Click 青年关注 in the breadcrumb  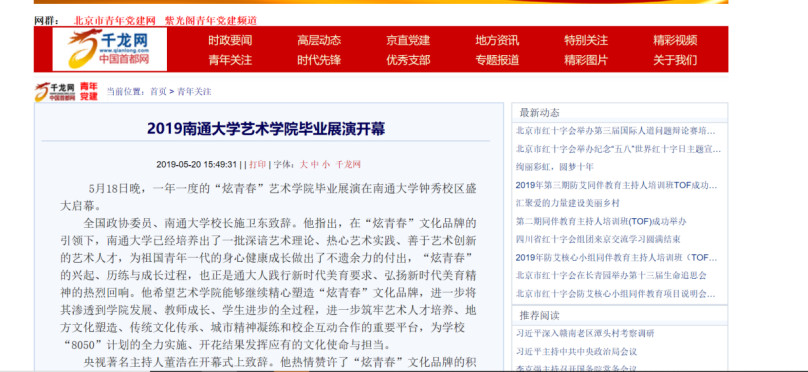(194, 92)
